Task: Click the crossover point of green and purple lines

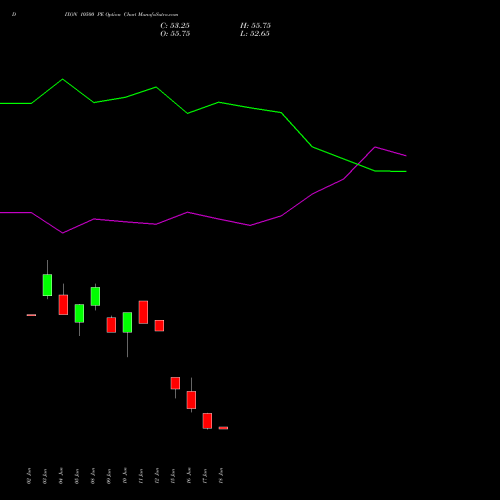Action: coord(358,164)
